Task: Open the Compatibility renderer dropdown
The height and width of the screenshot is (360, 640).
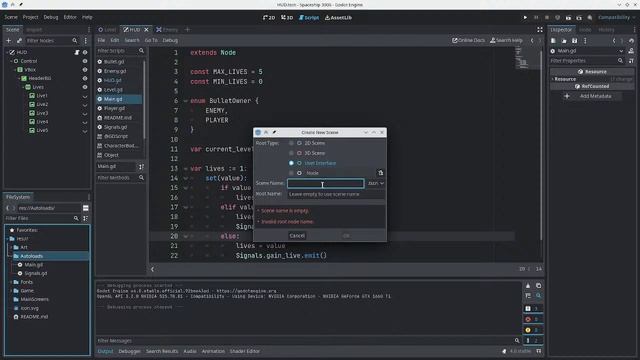Action: tap(617, 18)
